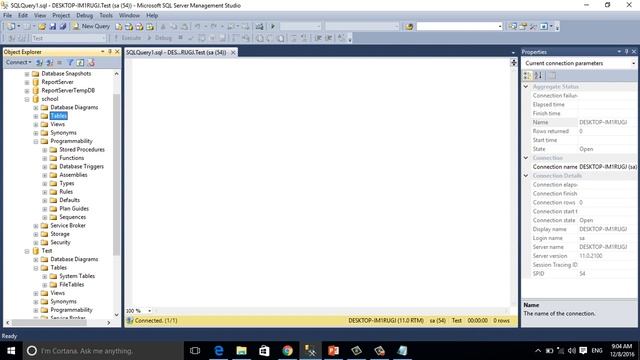Click the Database Engine Query icon
Screen dimensions: 640x360
[x=119, y=27]
